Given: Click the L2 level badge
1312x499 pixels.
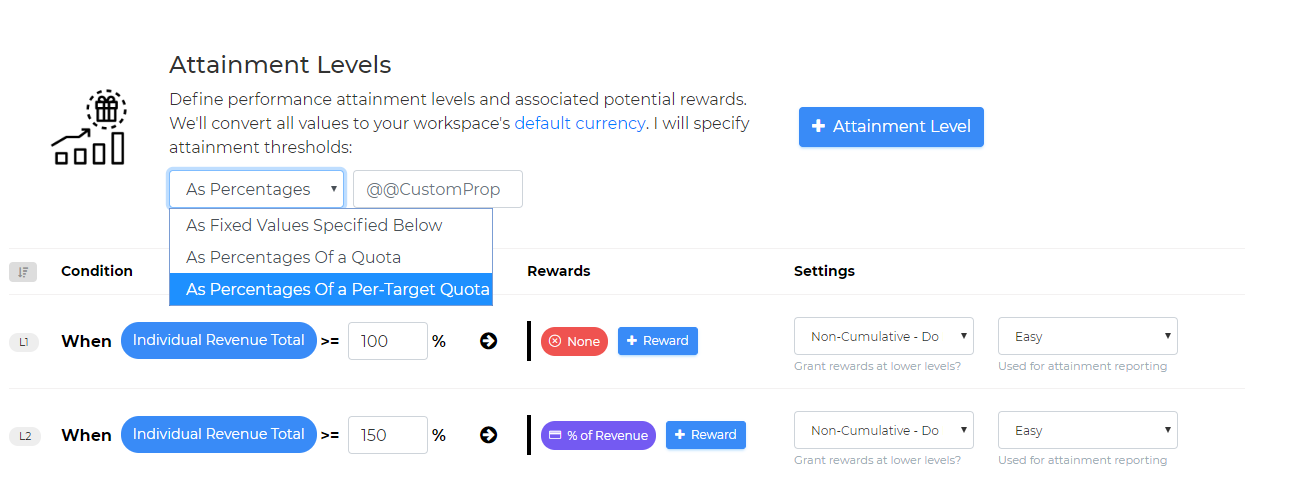Looking at the screenshot, I should [x=24, y=436].
